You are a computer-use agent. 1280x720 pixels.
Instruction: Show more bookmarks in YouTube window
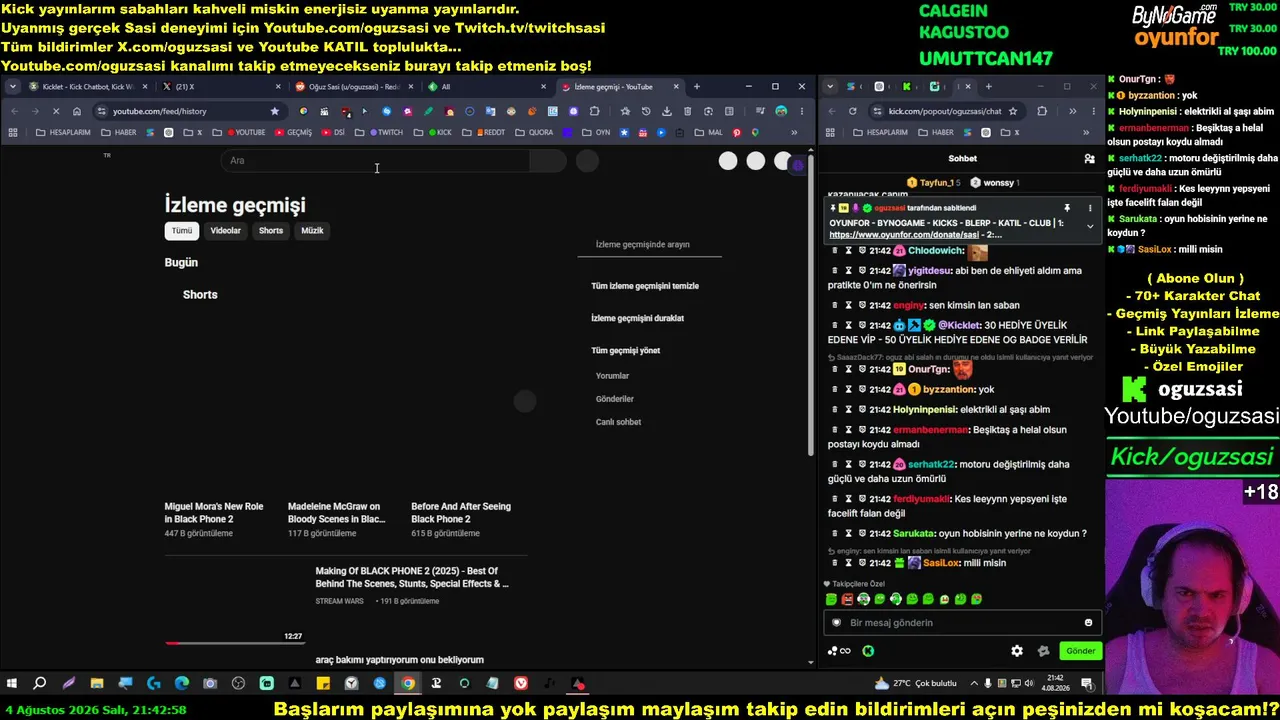pos(794,132)
